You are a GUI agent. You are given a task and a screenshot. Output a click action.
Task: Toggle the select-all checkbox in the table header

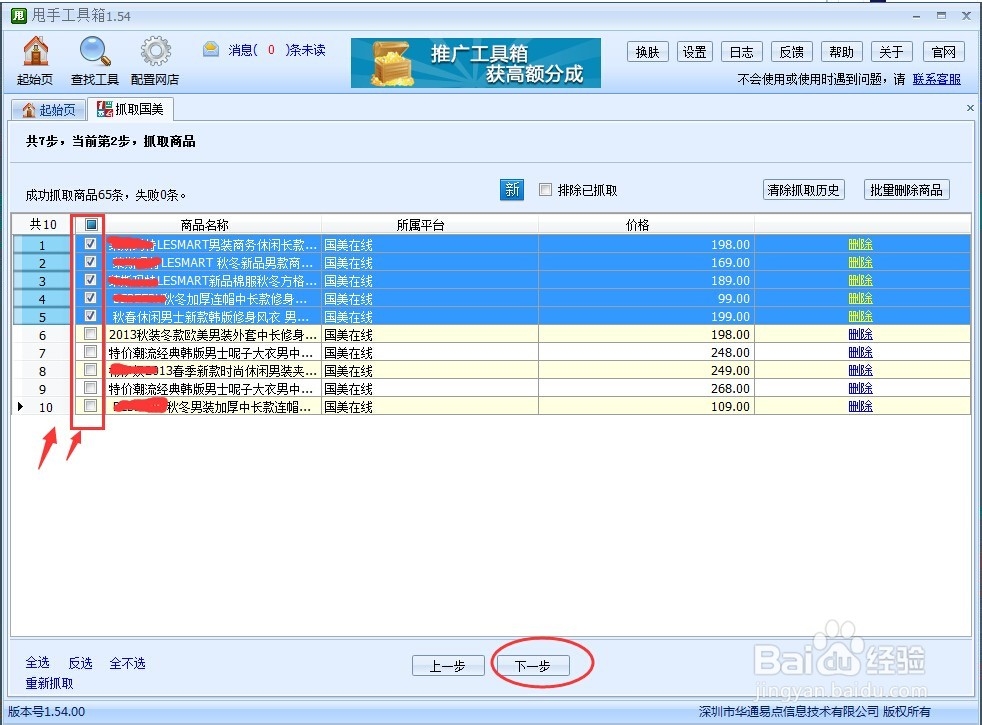pyautogui.click(x=89, y=224)
